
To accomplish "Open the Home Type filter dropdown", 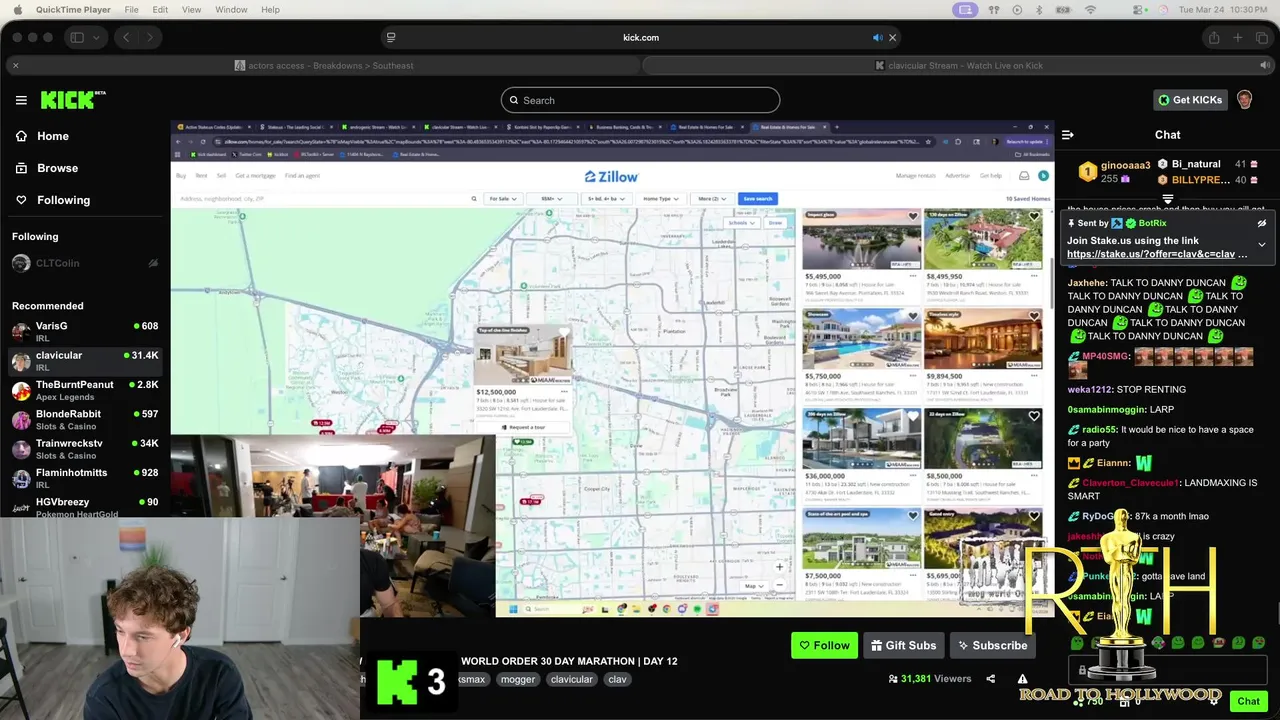I will tap(661, 199).
